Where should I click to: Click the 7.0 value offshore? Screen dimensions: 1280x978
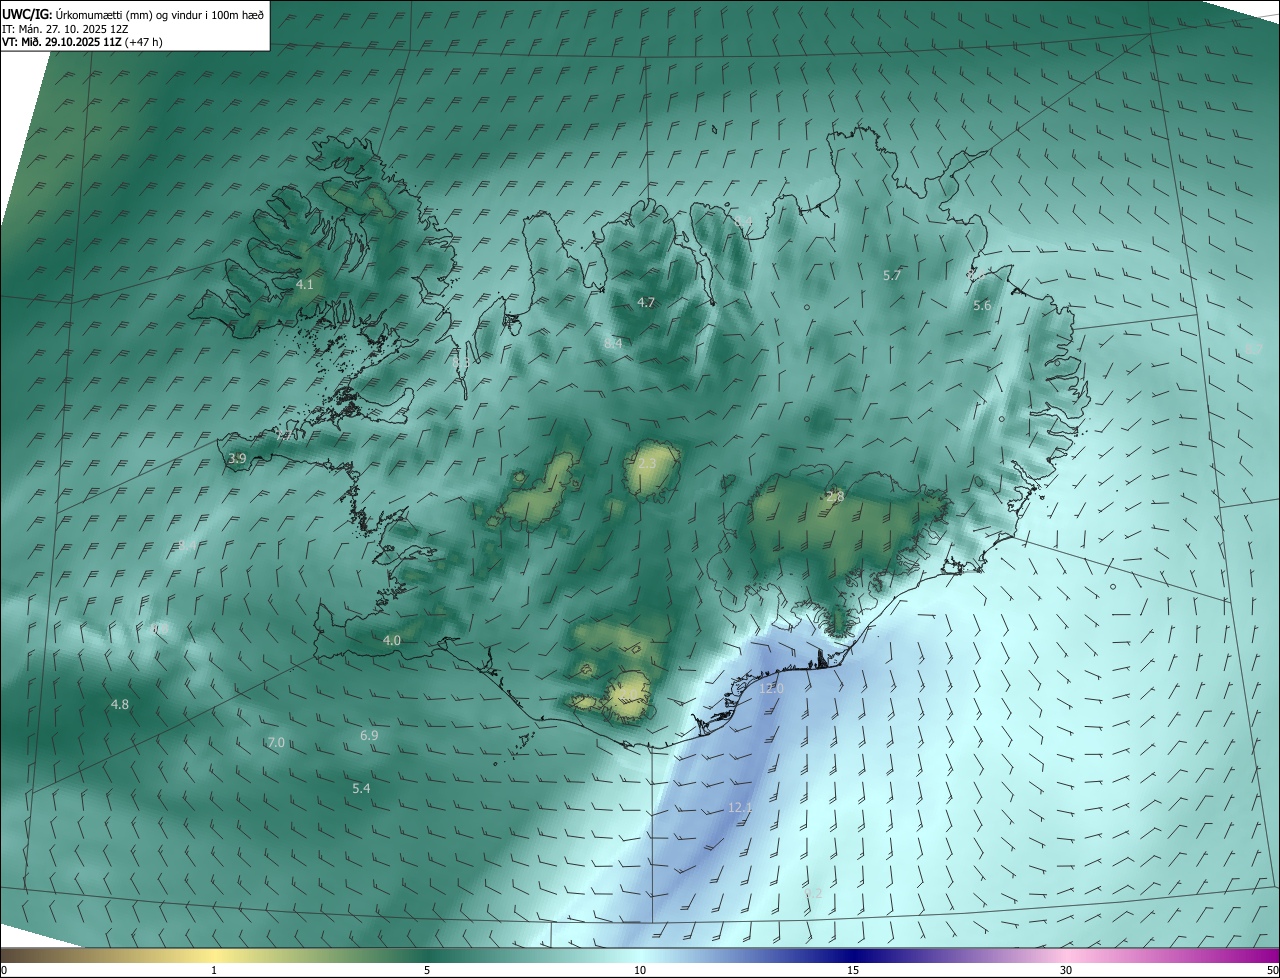[x=277, y=742]
